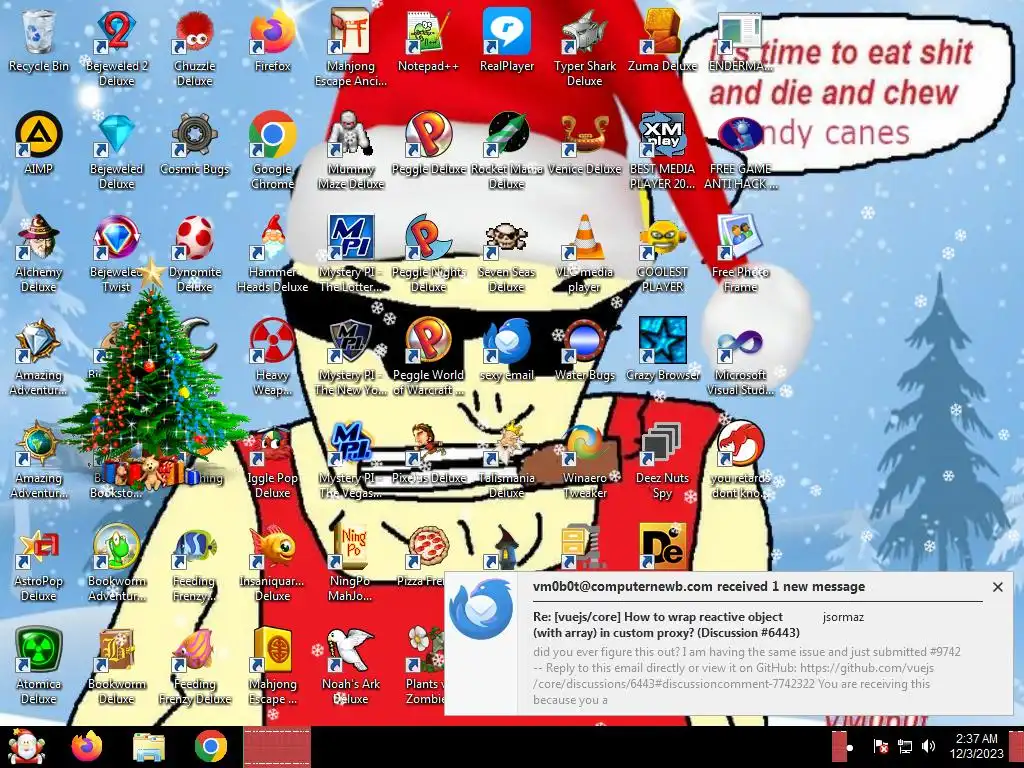Select Bejeweled Twist shortcut
This screenshot has height=768, width=1024.
click(x=116, y=253)
